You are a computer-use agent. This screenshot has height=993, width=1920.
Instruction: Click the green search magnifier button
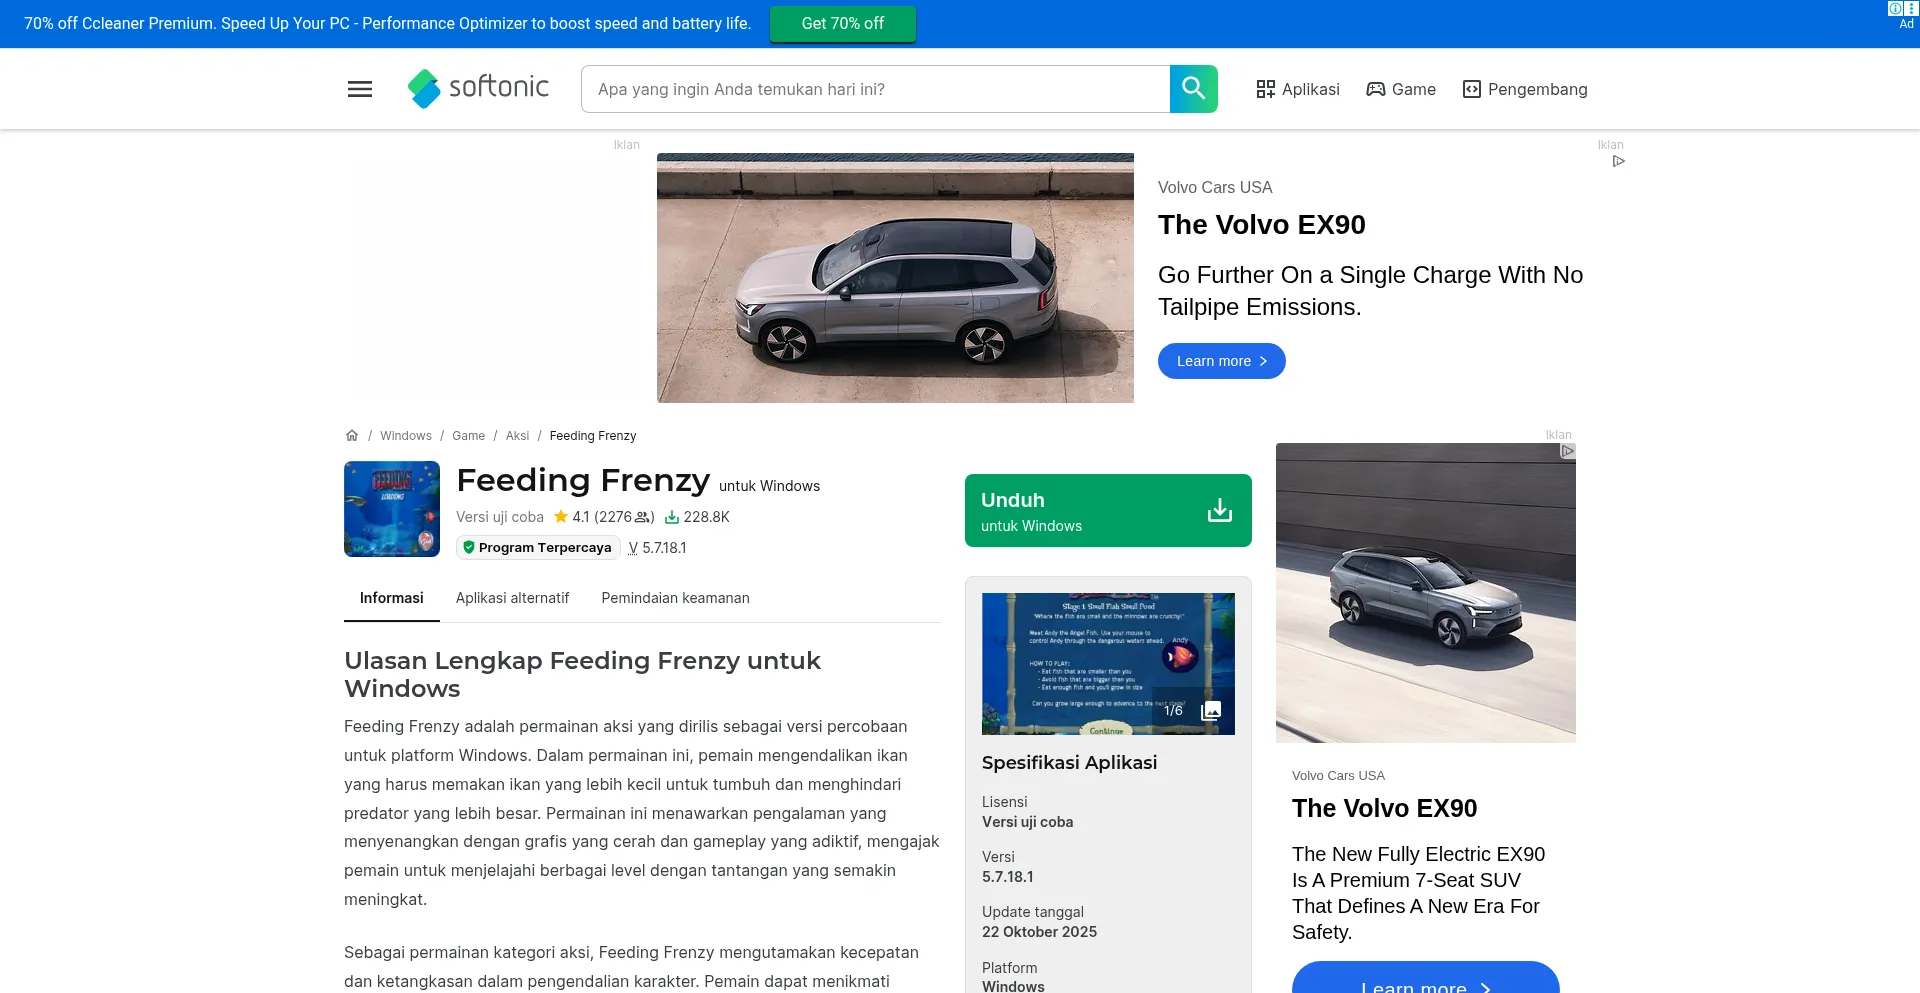pyautogui.click(x=1194, y=89)
